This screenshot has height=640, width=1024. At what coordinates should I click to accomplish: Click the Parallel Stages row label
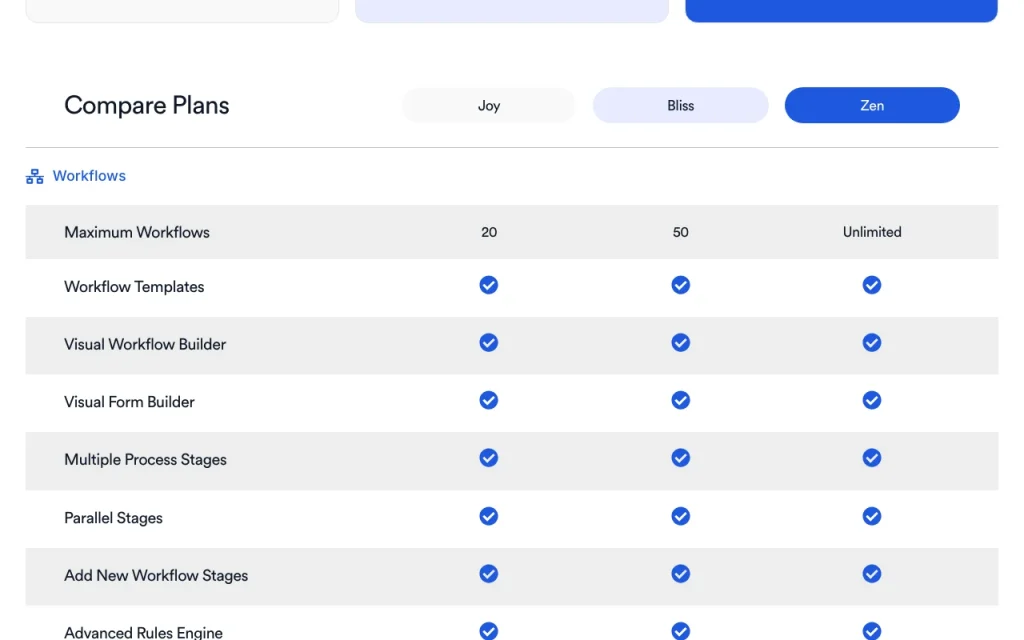pyautogui.click(x=113, y=518)
